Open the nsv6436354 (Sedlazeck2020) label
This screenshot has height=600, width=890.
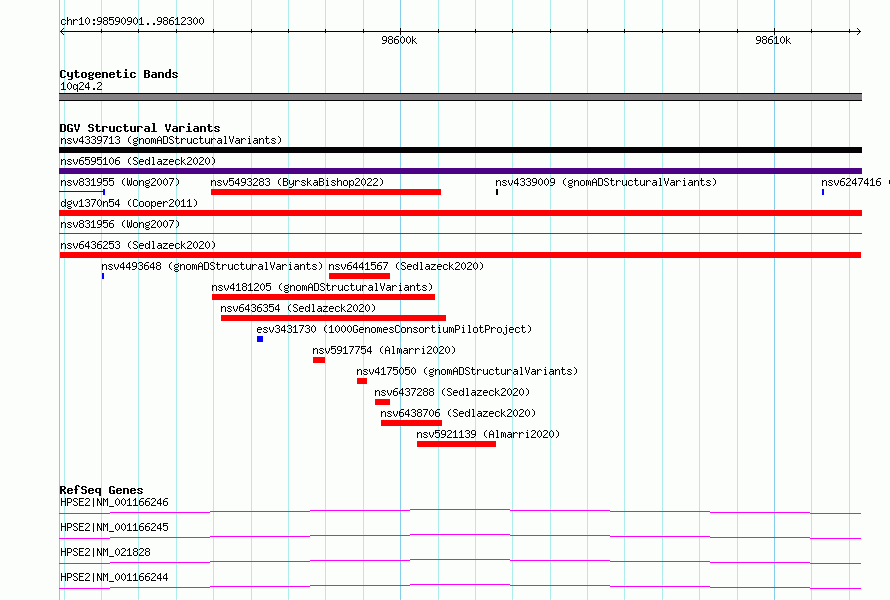[298, 308]
